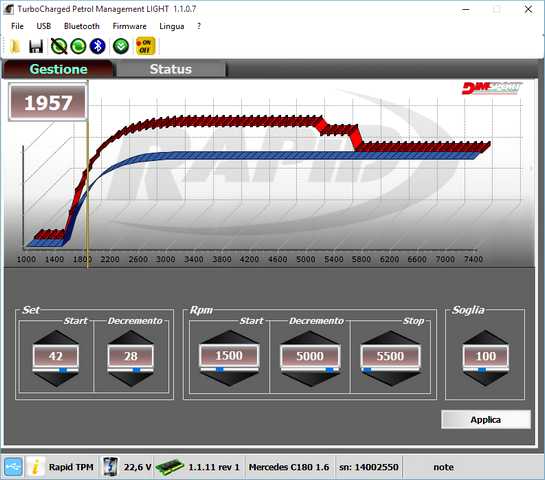Open the Lingua menu
The image size is (545, 480).
[x=172, y=26]
